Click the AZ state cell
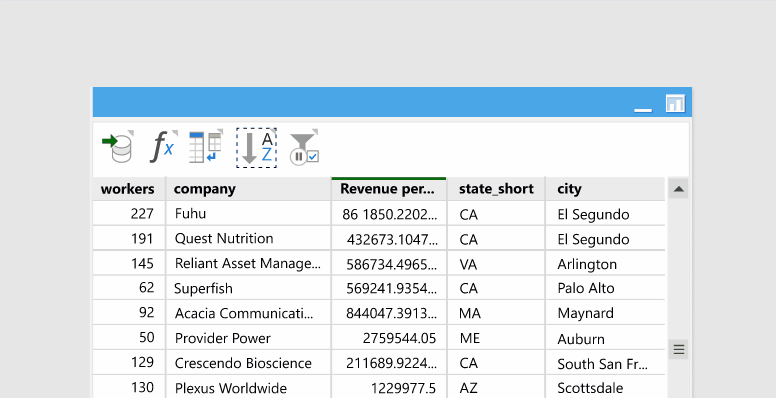The image size is (776, 398). [496, 388]
